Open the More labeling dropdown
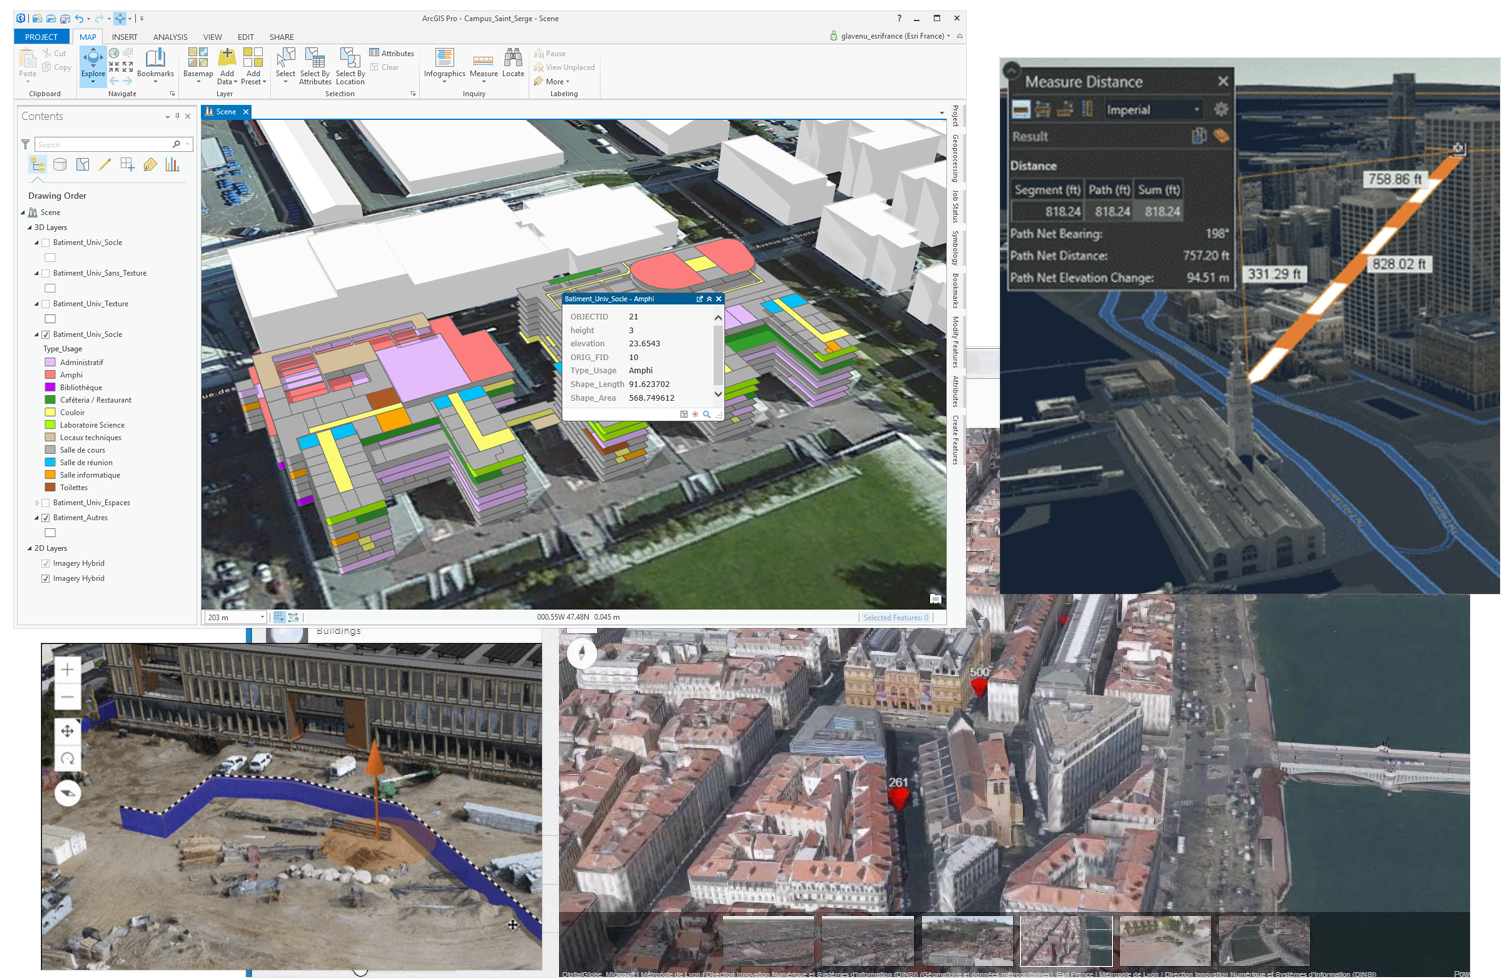This screenshot has width=1506, height=978. click(x=552, y=82)
